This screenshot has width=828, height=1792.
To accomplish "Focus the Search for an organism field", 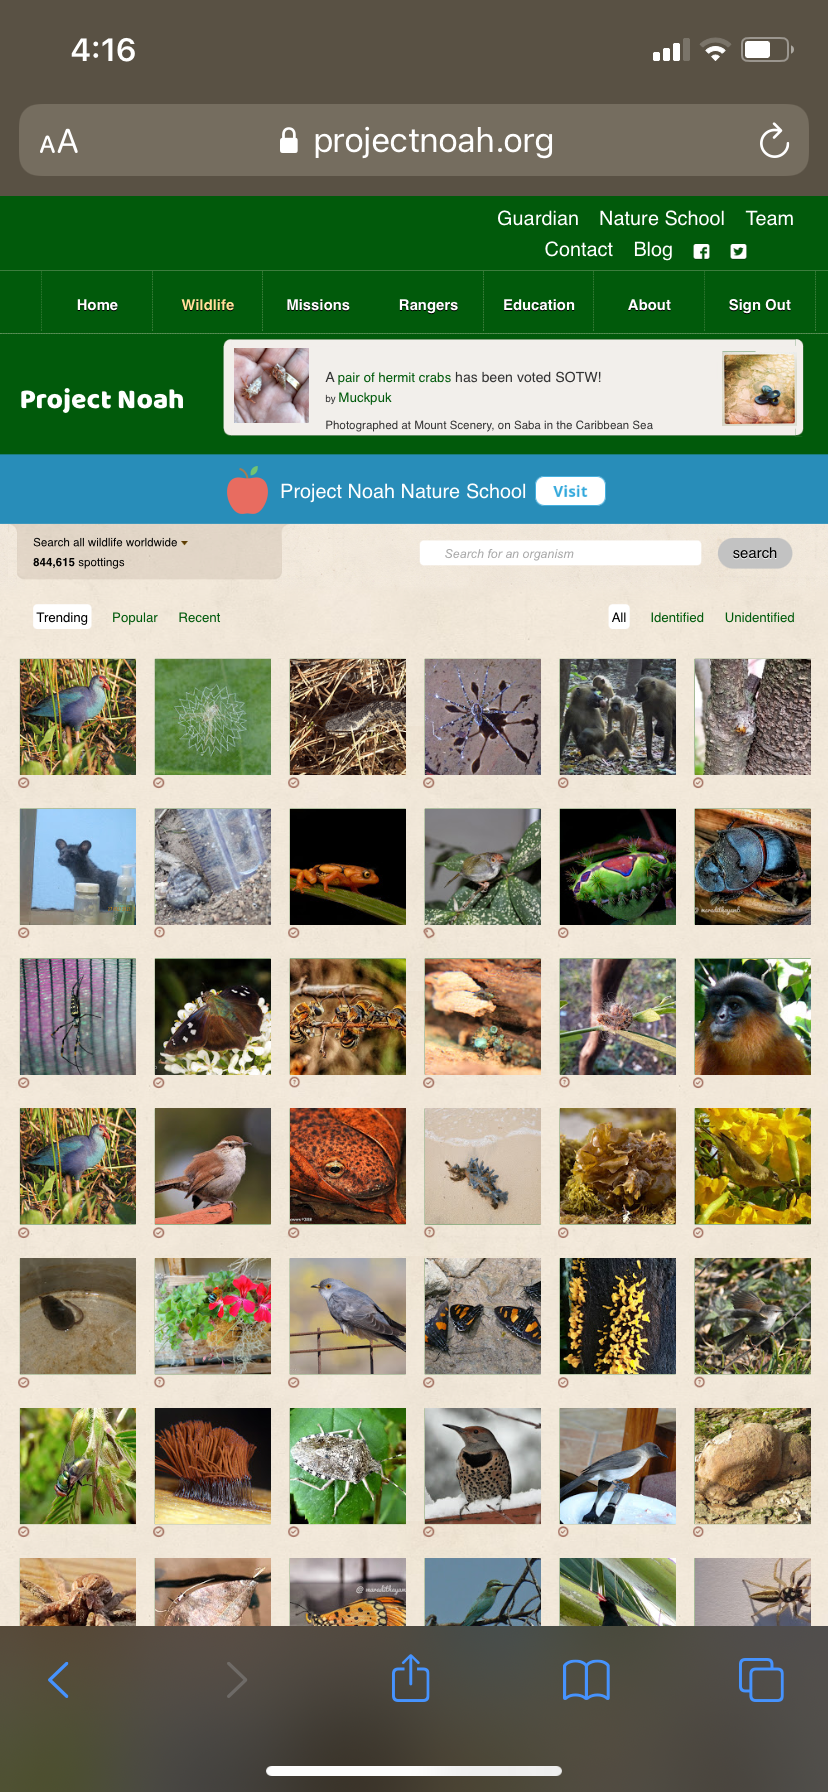I will (x=560, y=553).
